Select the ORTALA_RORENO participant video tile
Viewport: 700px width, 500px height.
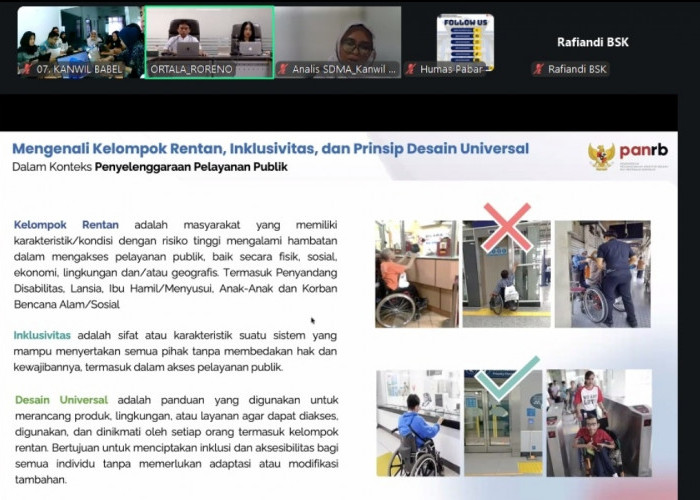pyautogui.click(x=209, y=42)
